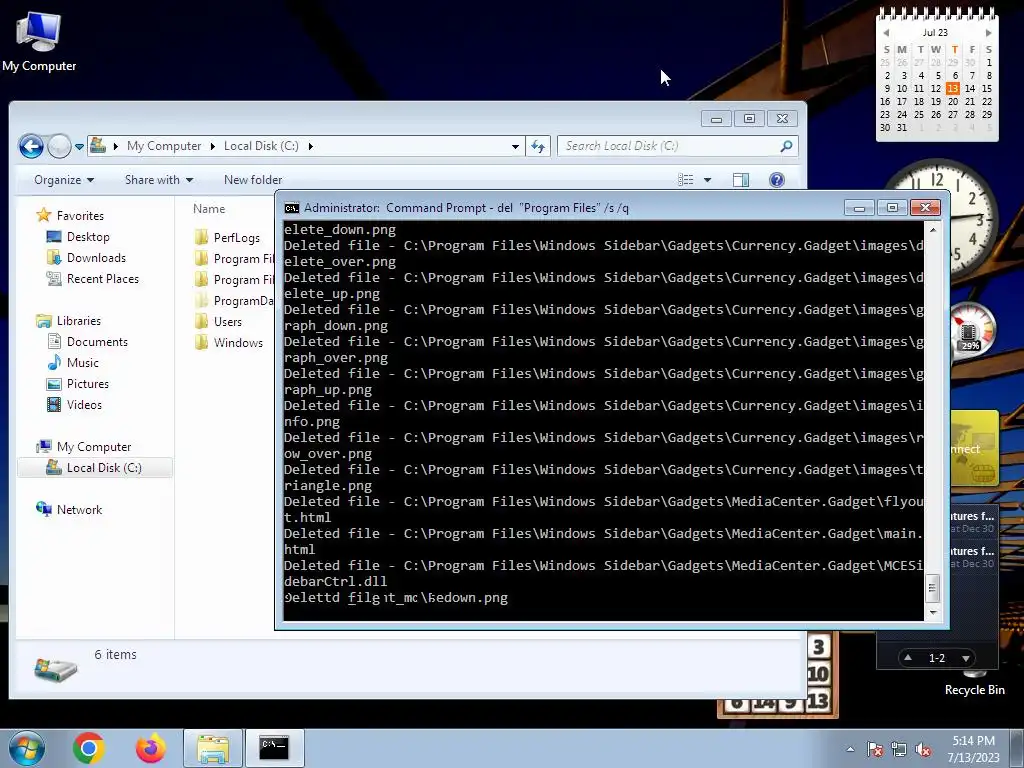1024x768 pixels.
Task: Select Local Disk (C:) in navigation pane
Action: coord(94,468)
